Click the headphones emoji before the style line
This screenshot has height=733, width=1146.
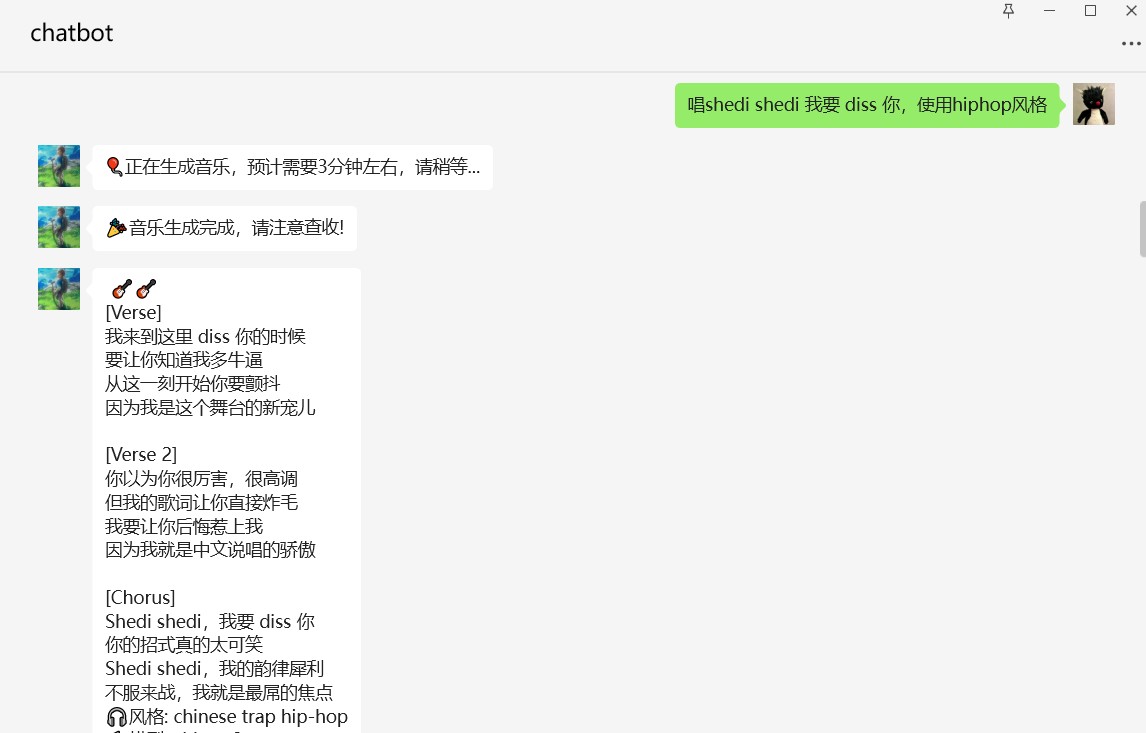point(116,717)
